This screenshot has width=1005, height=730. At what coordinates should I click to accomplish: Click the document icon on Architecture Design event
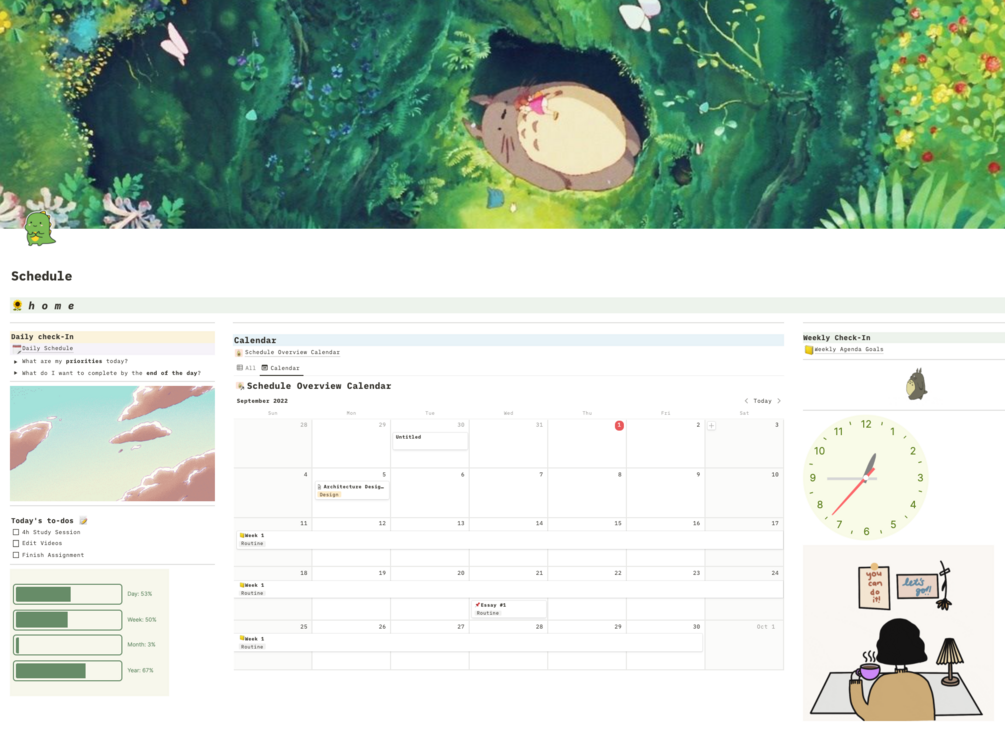pos(319,487)
